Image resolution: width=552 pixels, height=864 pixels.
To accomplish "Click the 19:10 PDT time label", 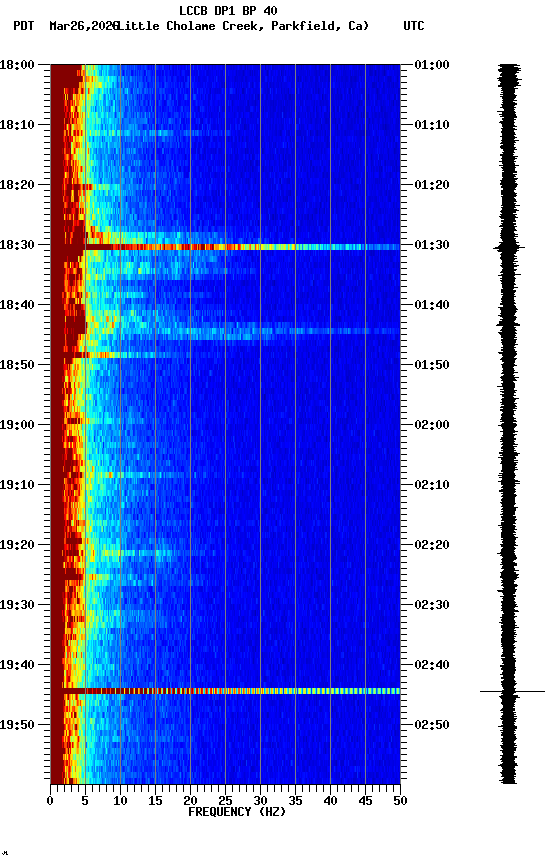I will 17,485.
